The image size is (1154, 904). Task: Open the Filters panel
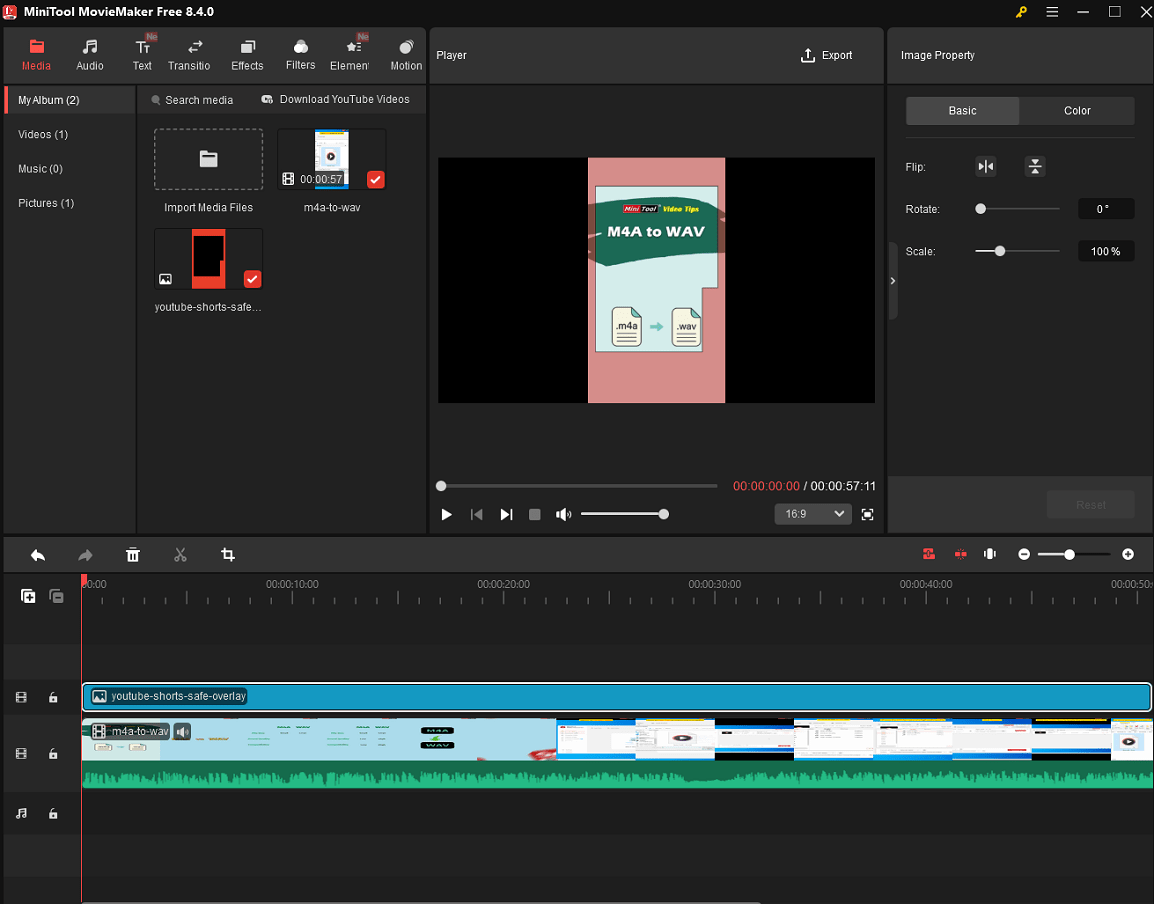click(x=300, y=53)
